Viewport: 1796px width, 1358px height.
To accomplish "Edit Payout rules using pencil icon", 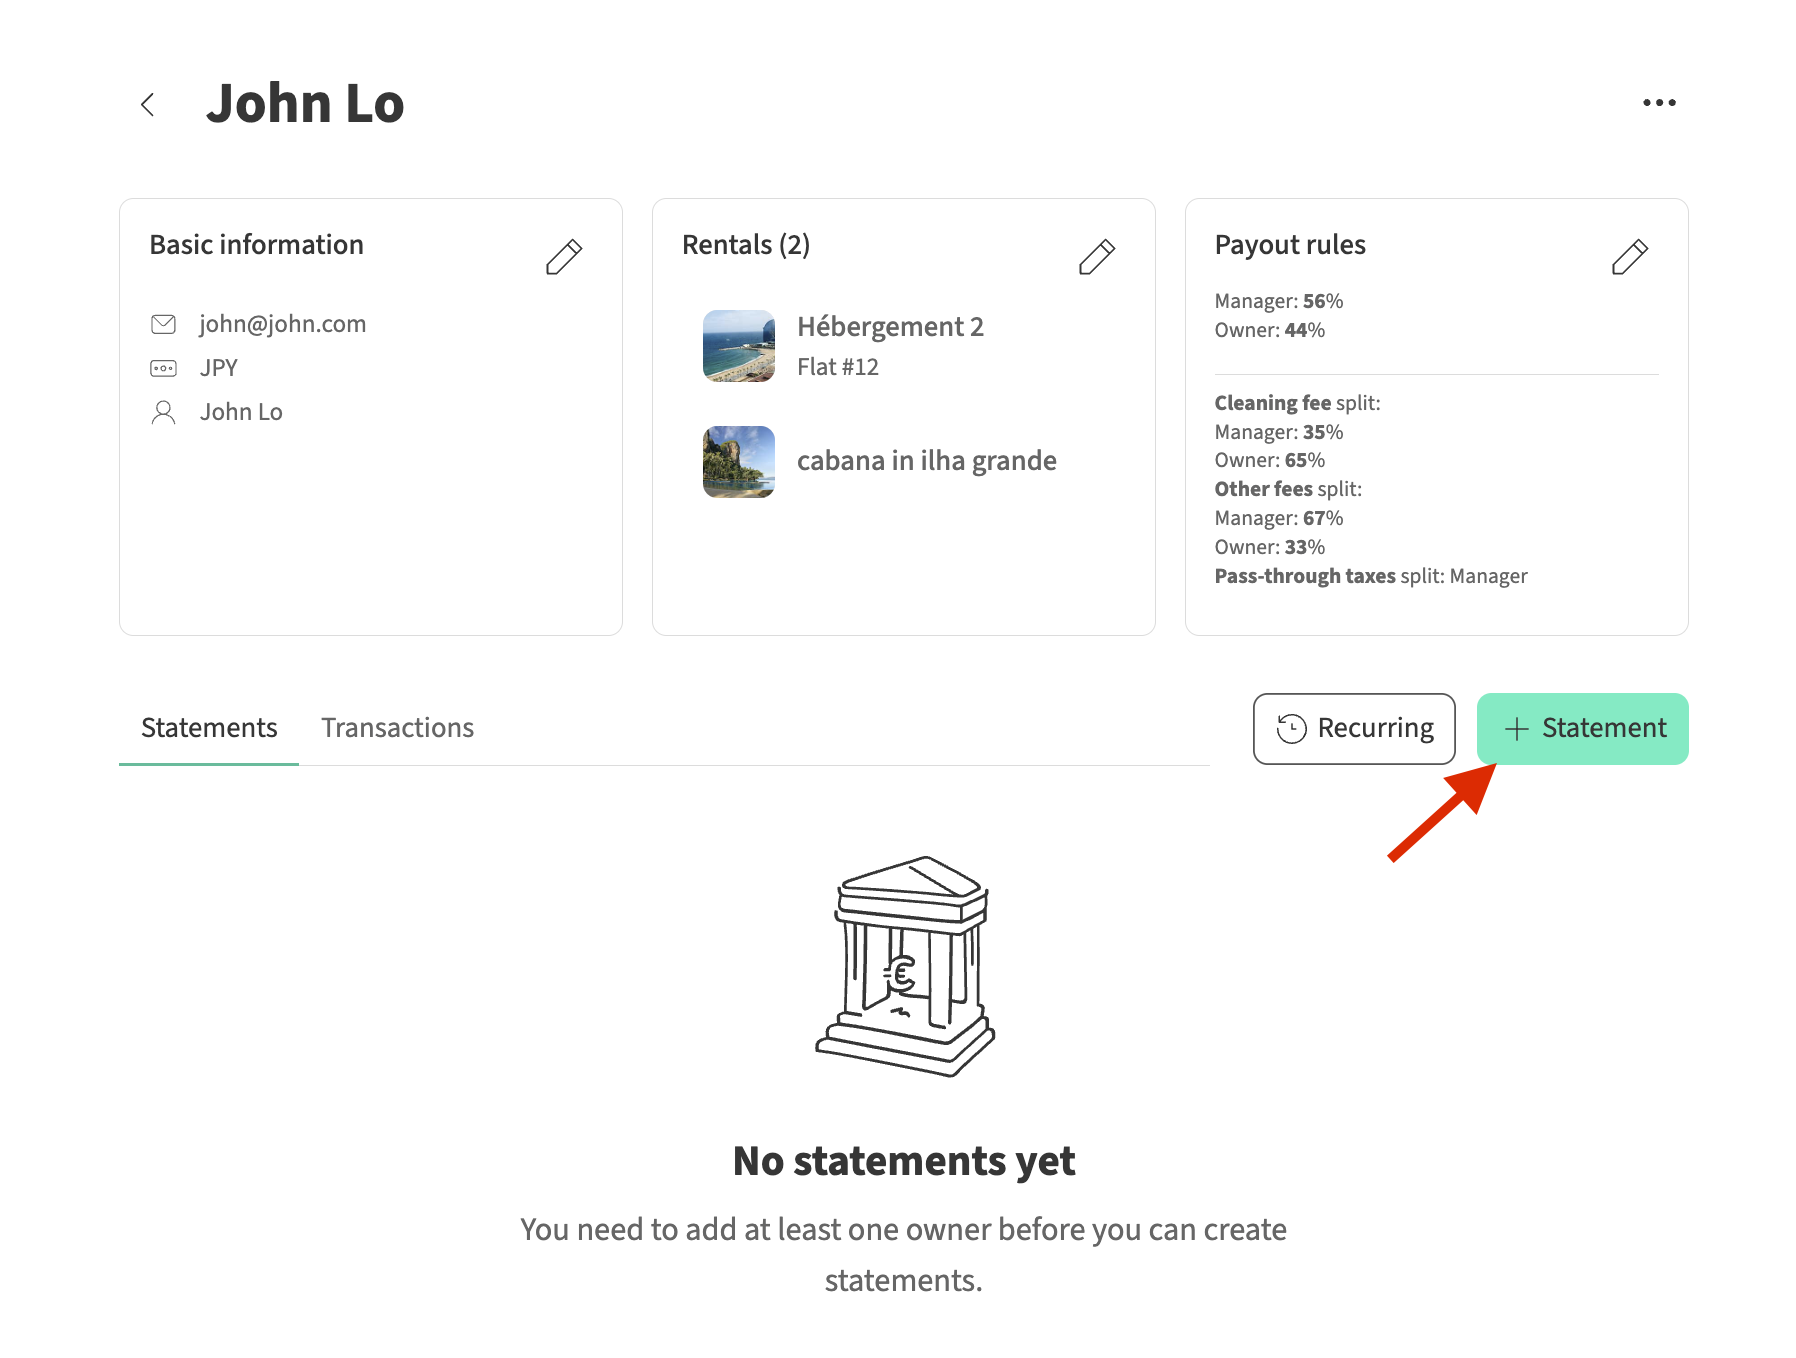I will pyautogui.click(x=1629, y=257).
